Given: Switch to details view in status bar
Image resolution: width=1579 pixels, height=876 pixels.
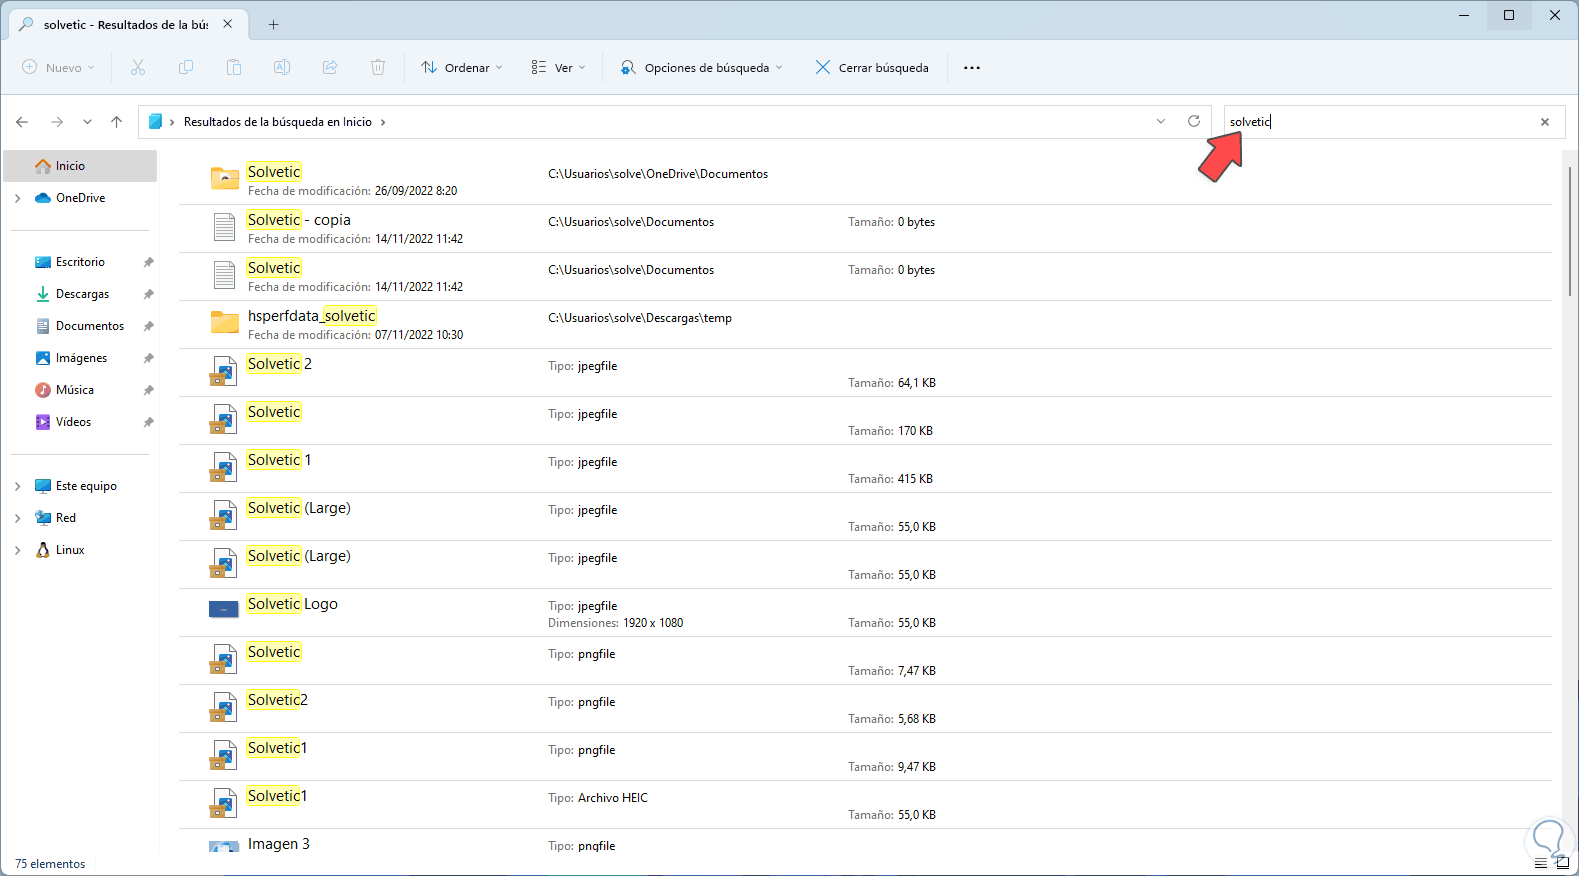Looking at the screenshot, I should coord(1541,863).
